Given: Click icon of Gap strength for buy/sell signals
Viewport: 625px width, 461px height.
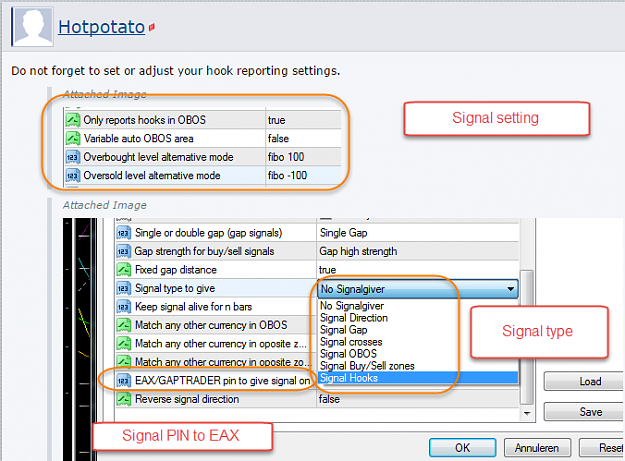Looking at the screenshot, I should click(x=124, y=251).
